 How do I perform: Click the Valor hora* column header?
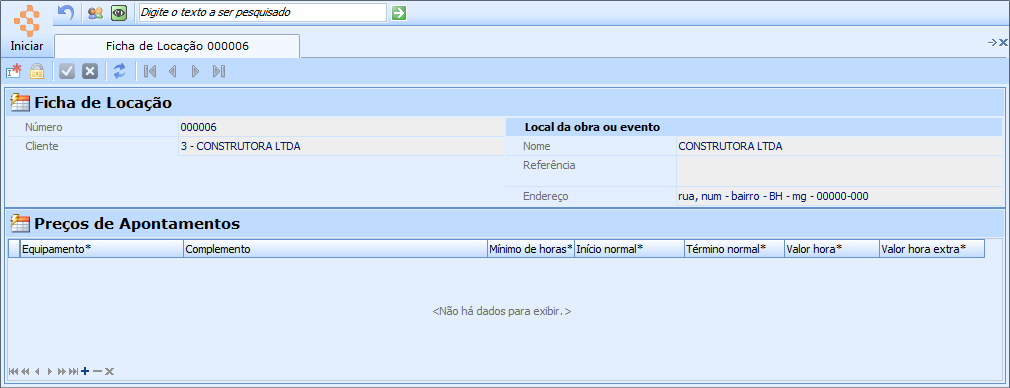pyautogui.click(x=832, y=249)
